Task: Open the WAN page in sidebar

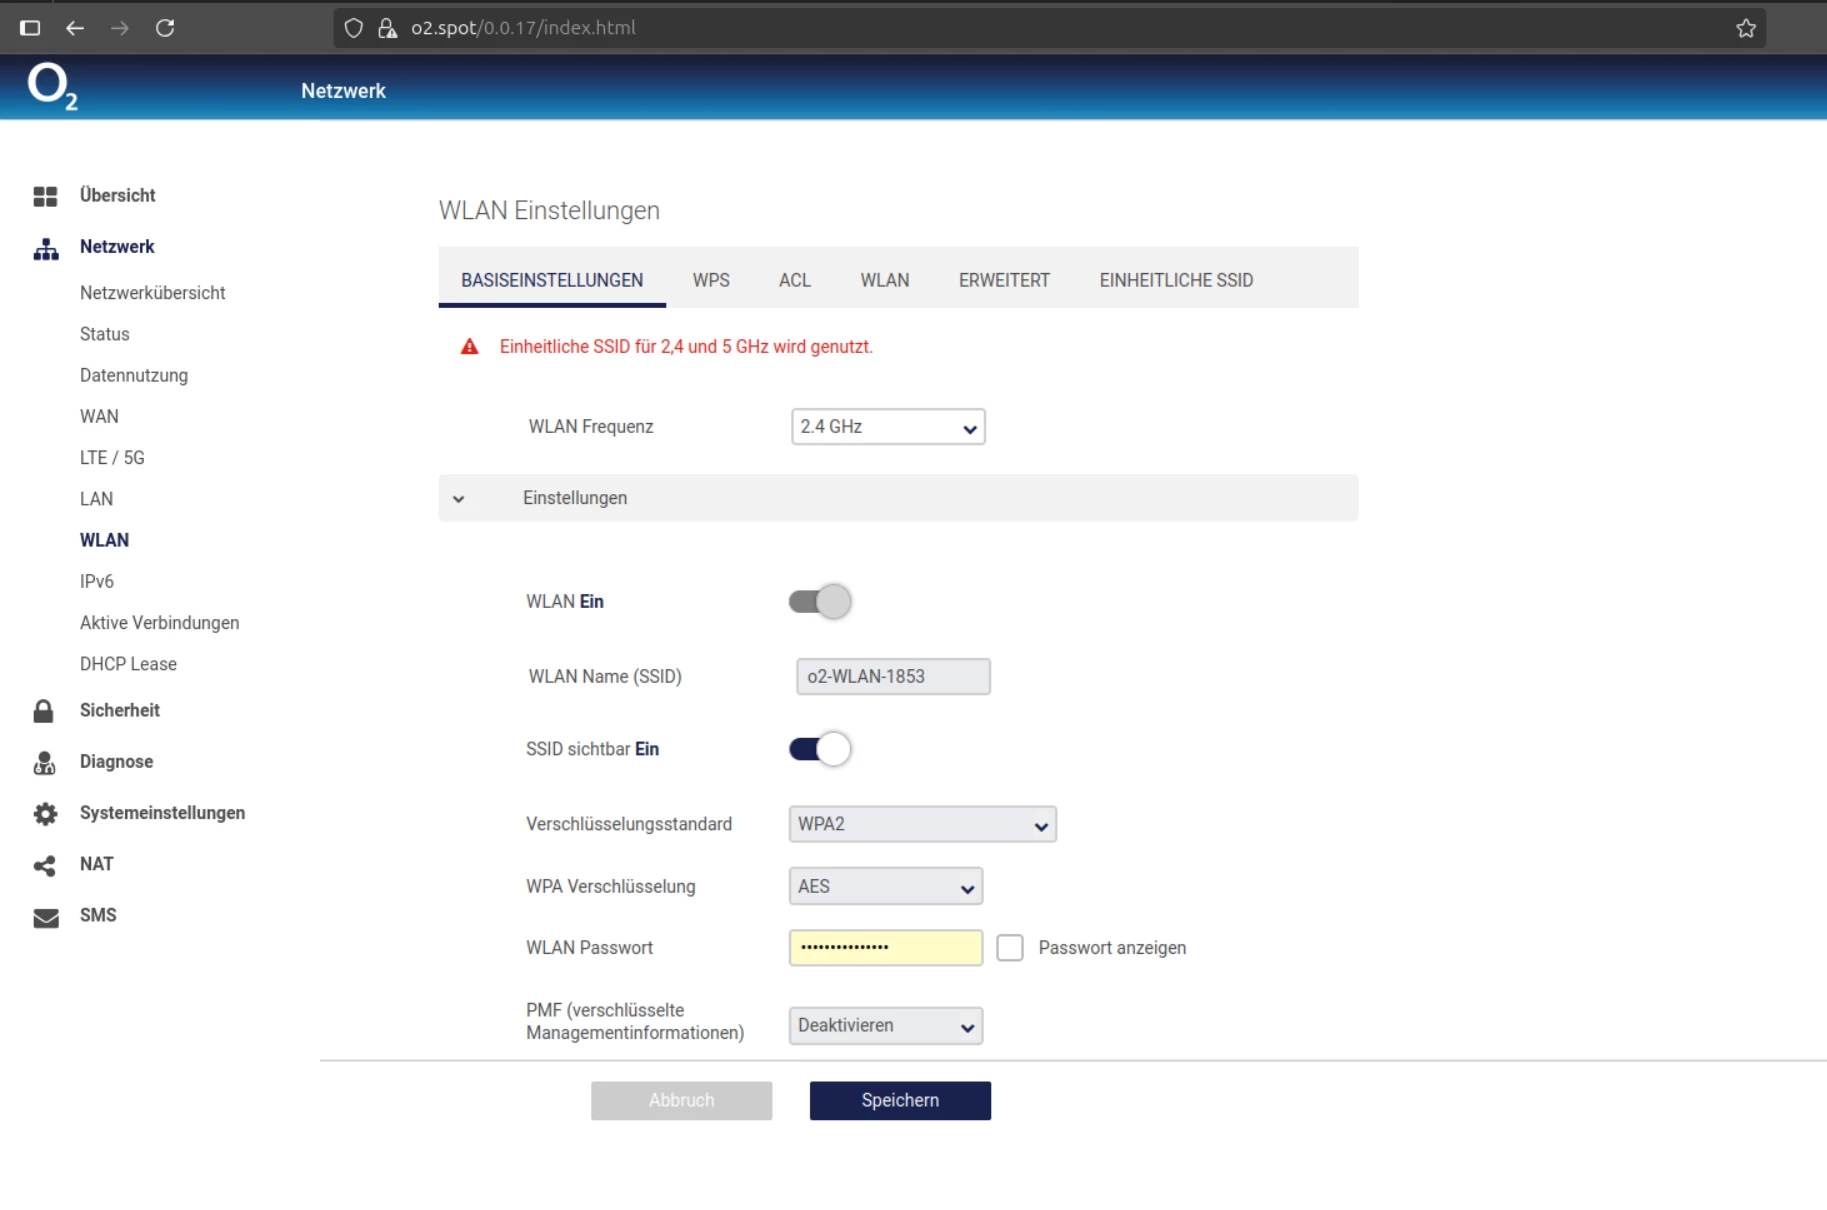Action: [x=99, y=416]
